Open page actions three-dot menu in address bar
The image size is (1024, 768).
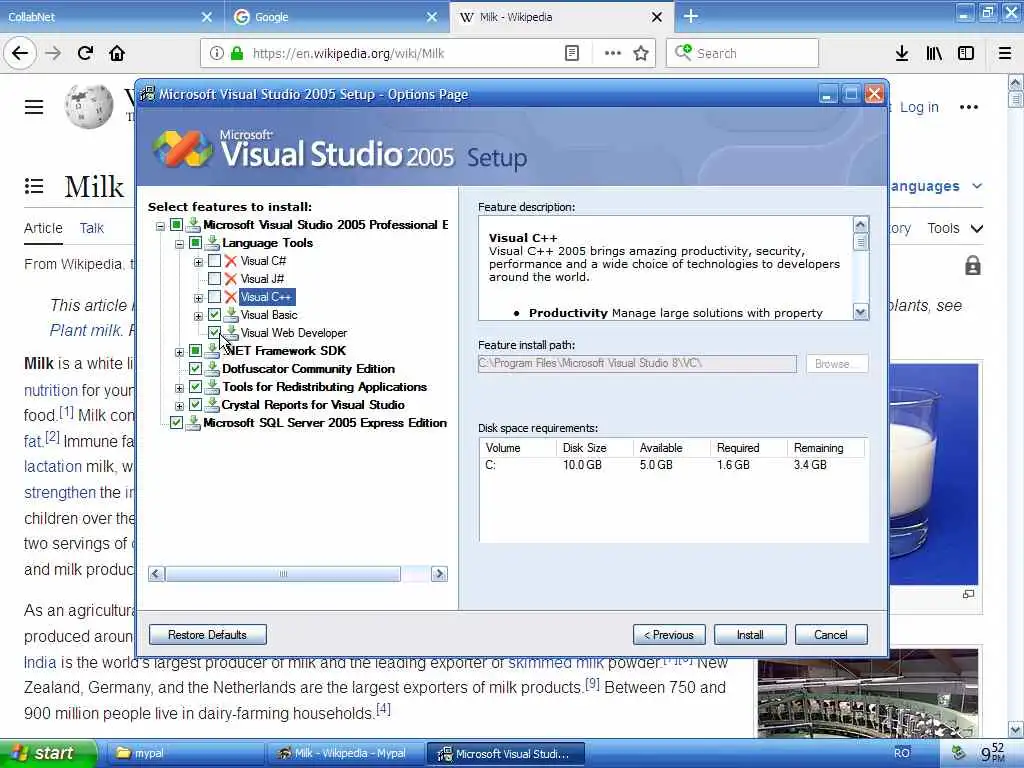coord(613,53)
